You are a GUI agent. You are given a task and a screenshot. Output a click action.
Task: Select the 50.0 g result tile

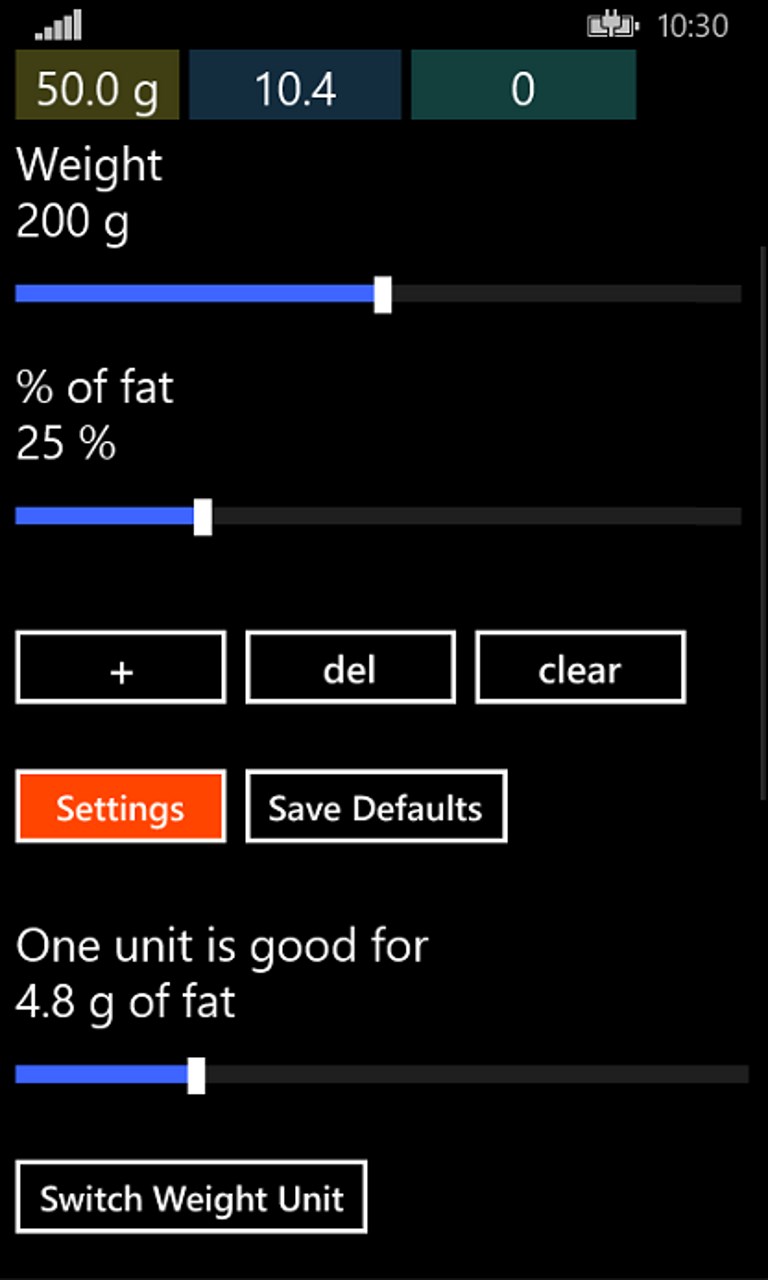click(97, 86)
